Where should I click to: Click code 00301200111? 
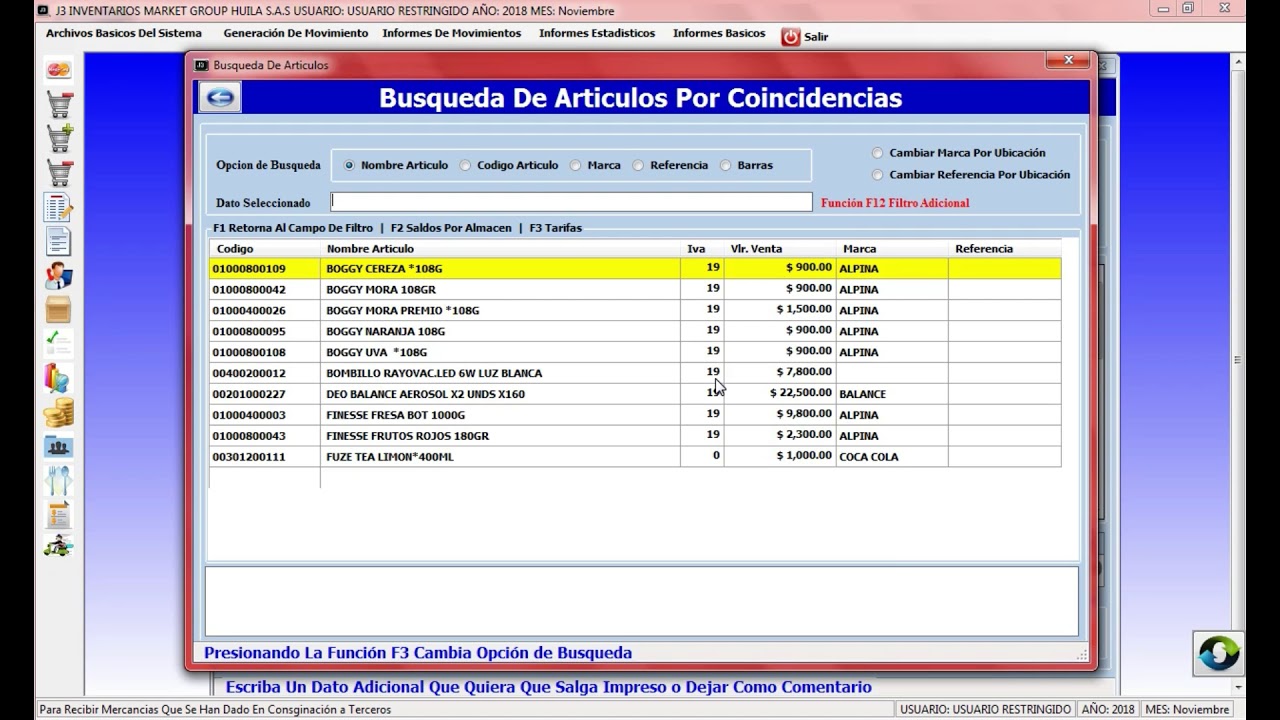(249, 457)
